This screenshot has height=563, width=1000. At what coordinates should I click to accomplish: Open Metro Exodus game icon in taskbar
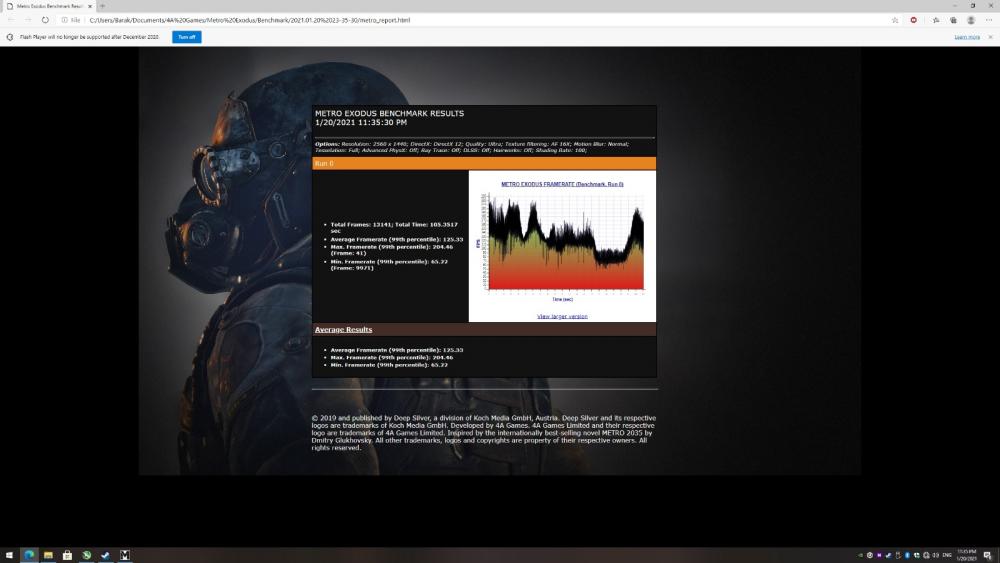125,555
